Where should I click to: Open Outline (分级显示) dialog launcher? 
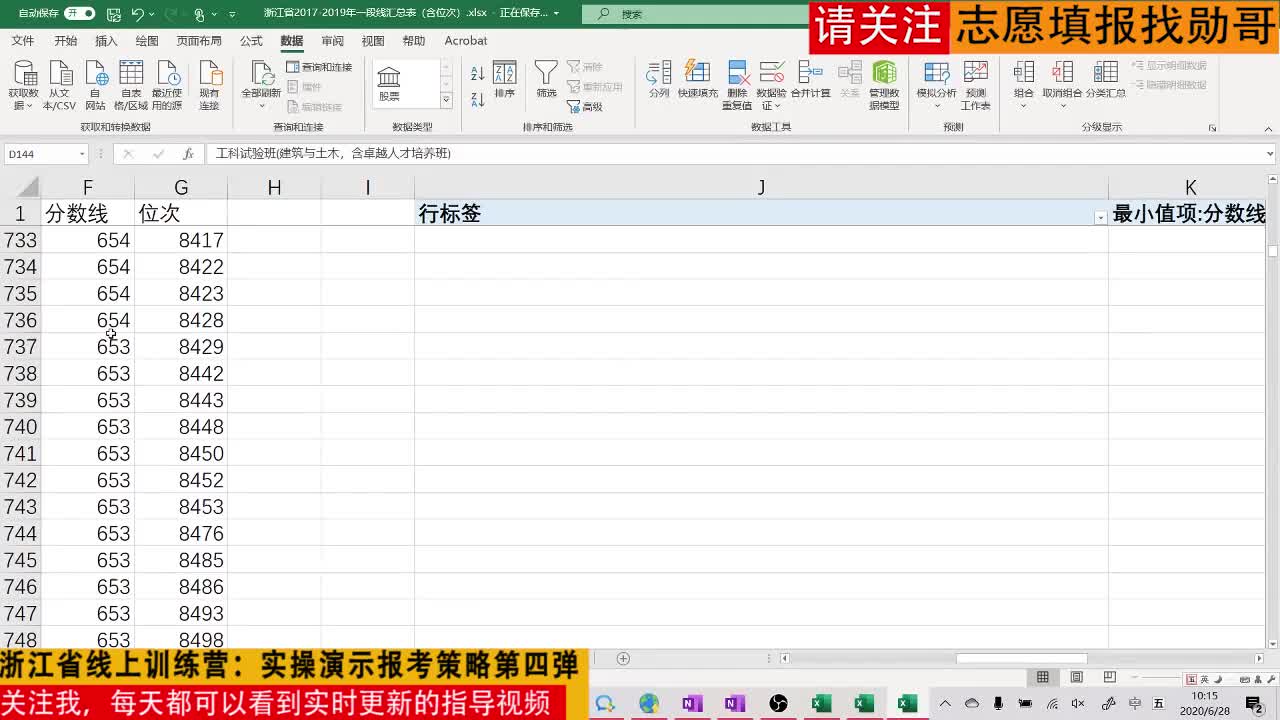pos(1212,128)
